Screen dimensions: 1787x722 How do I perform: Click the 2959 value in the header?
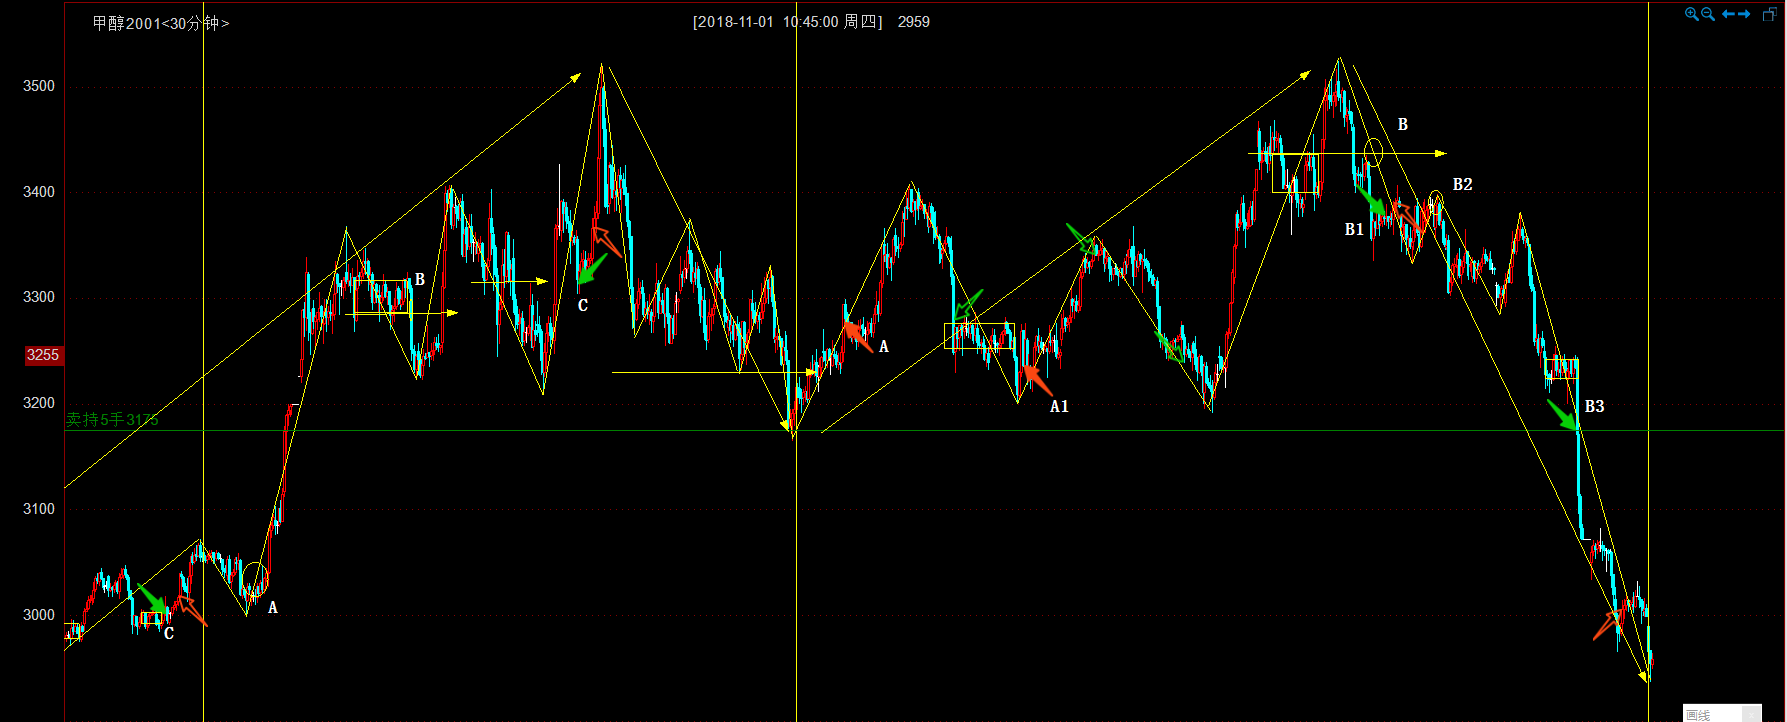[913, 22]
